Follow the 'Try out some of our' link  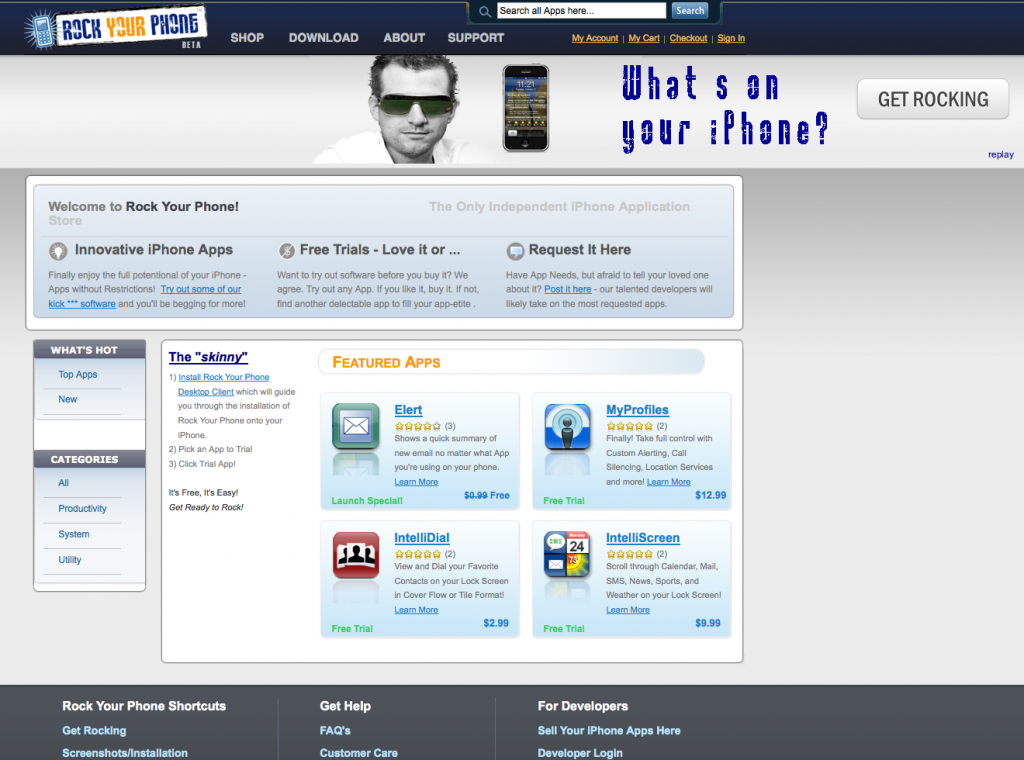[201, 289]
